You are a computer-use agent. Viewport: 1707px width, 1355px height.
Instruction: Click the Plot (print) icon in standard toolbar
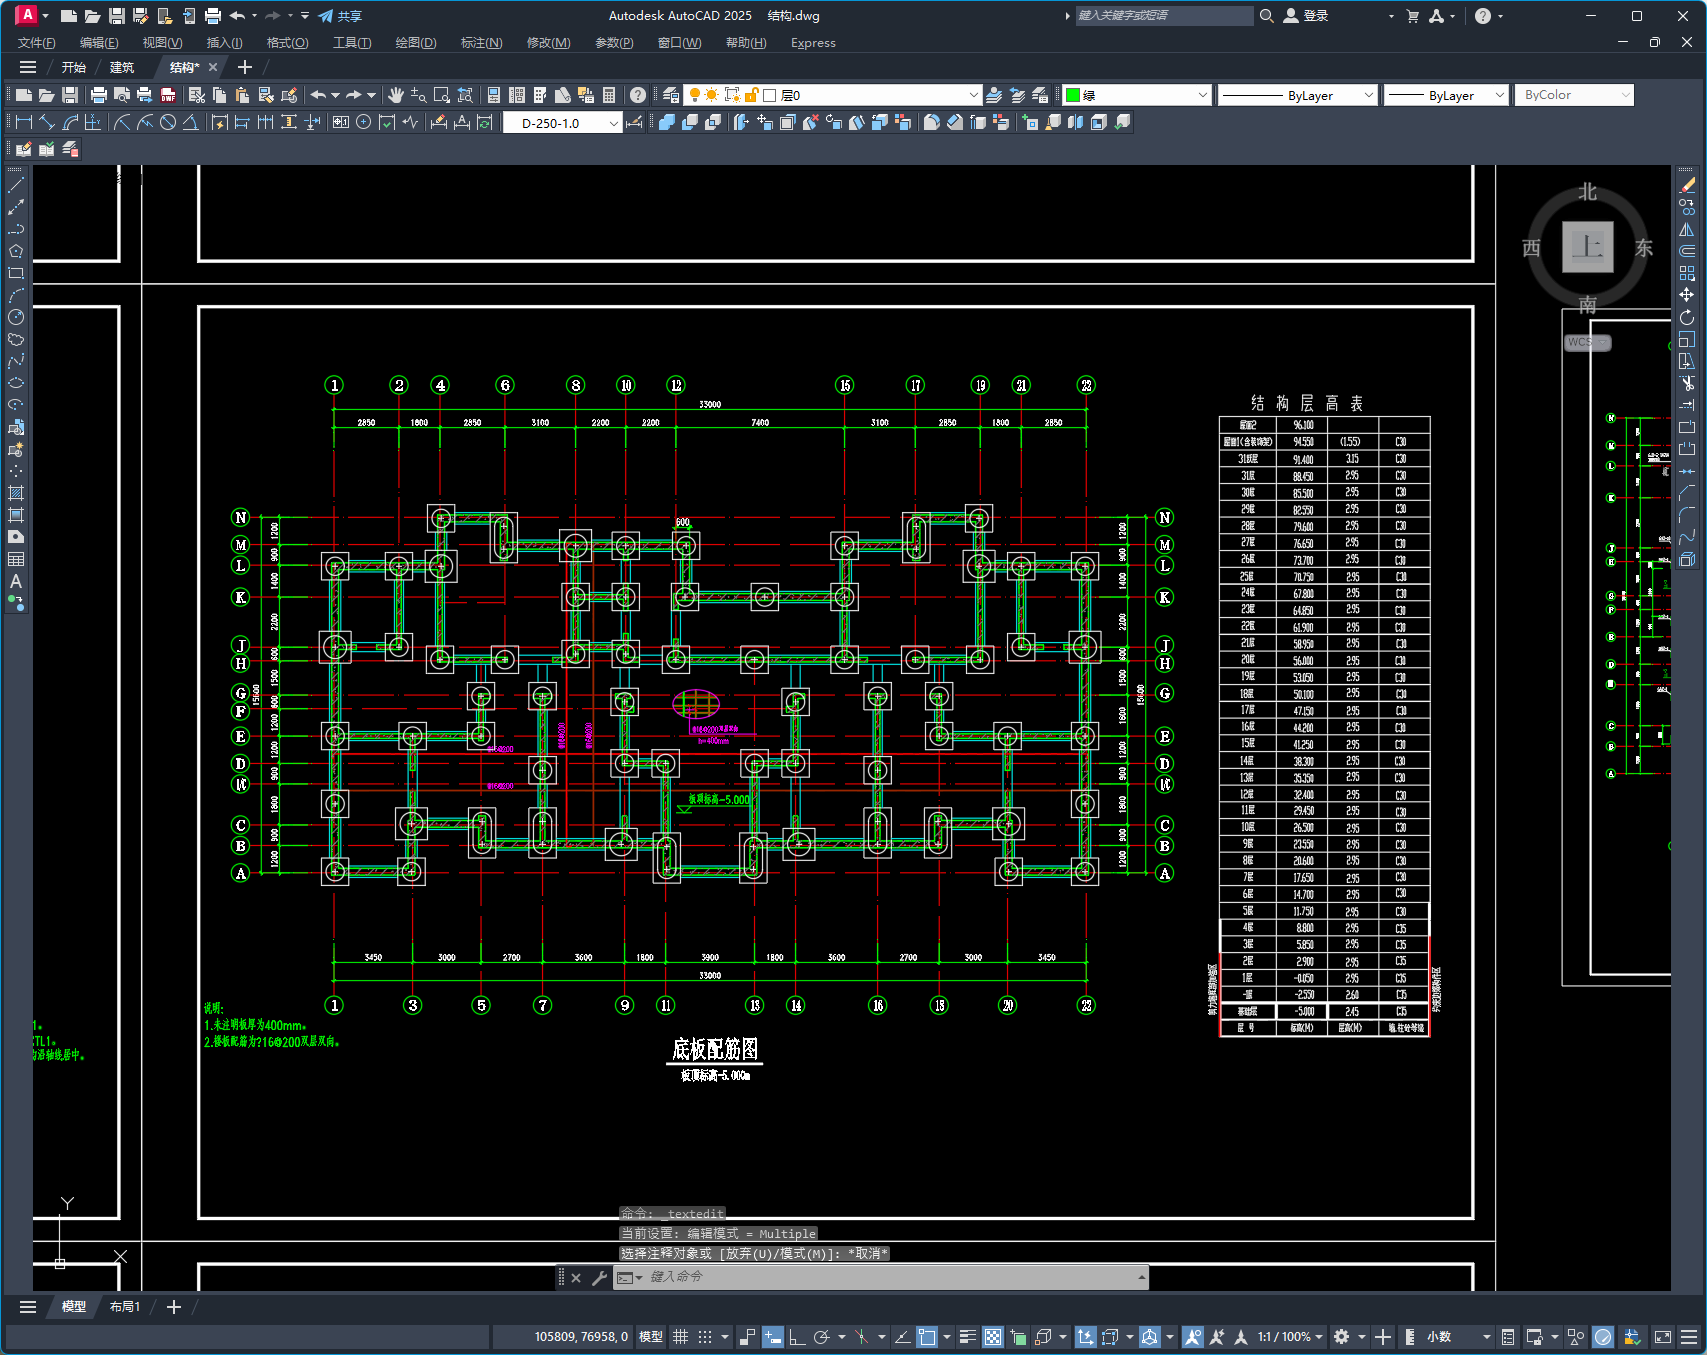[98, 95]
